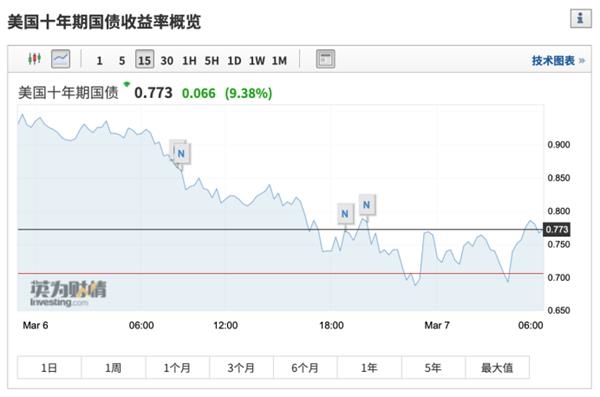
Task: Switch to the 3个月 range tab
Action: pos(241,368)
